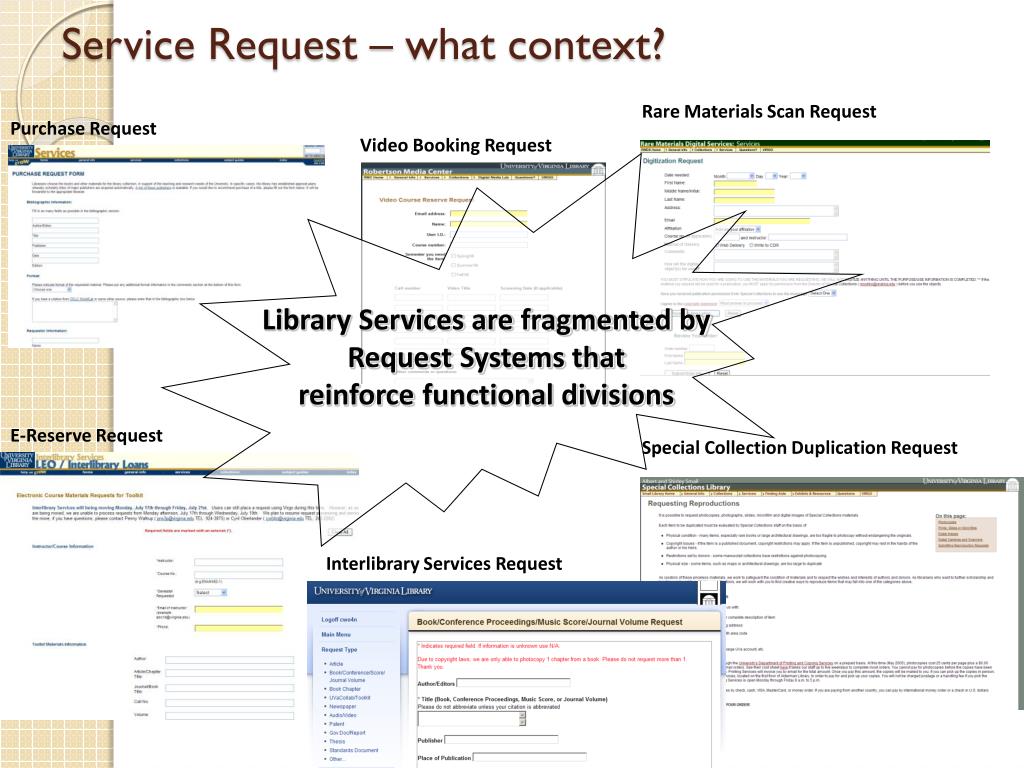Open the Year dropdown in Digitization Request

pyautogui.click(x=799, y=176)
